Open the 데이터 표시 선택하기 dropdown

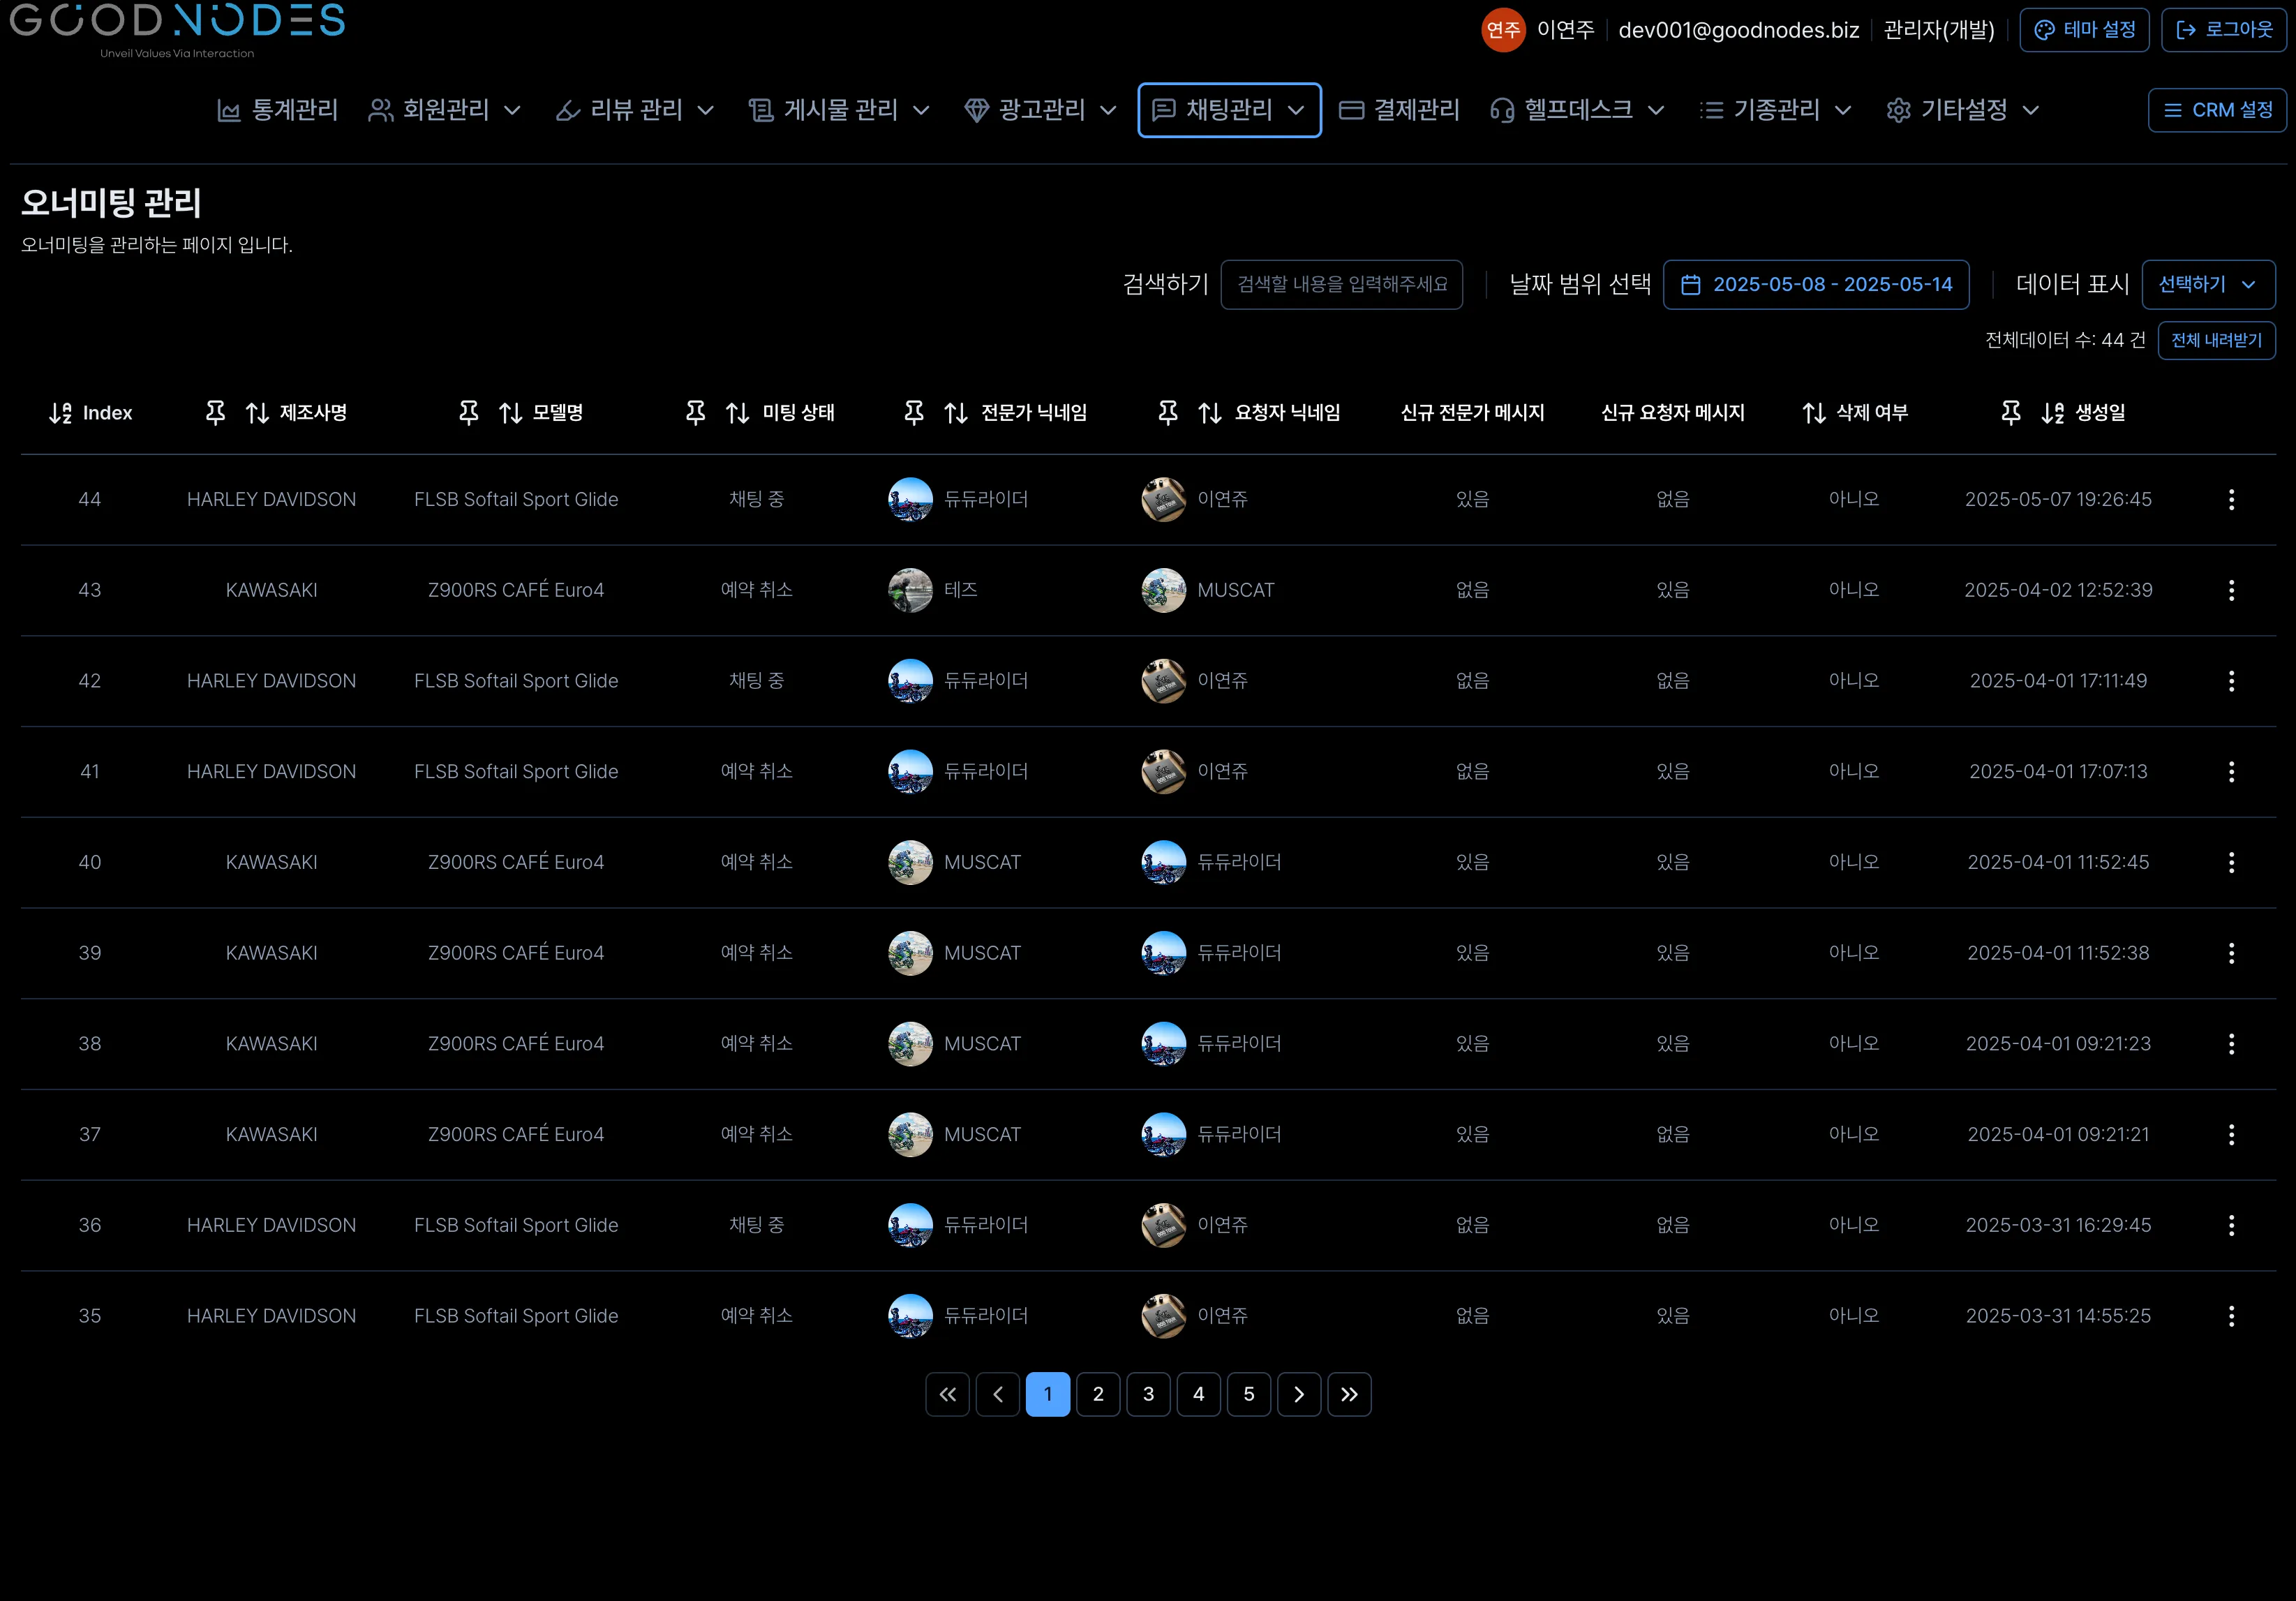[x=2208, y=285]
